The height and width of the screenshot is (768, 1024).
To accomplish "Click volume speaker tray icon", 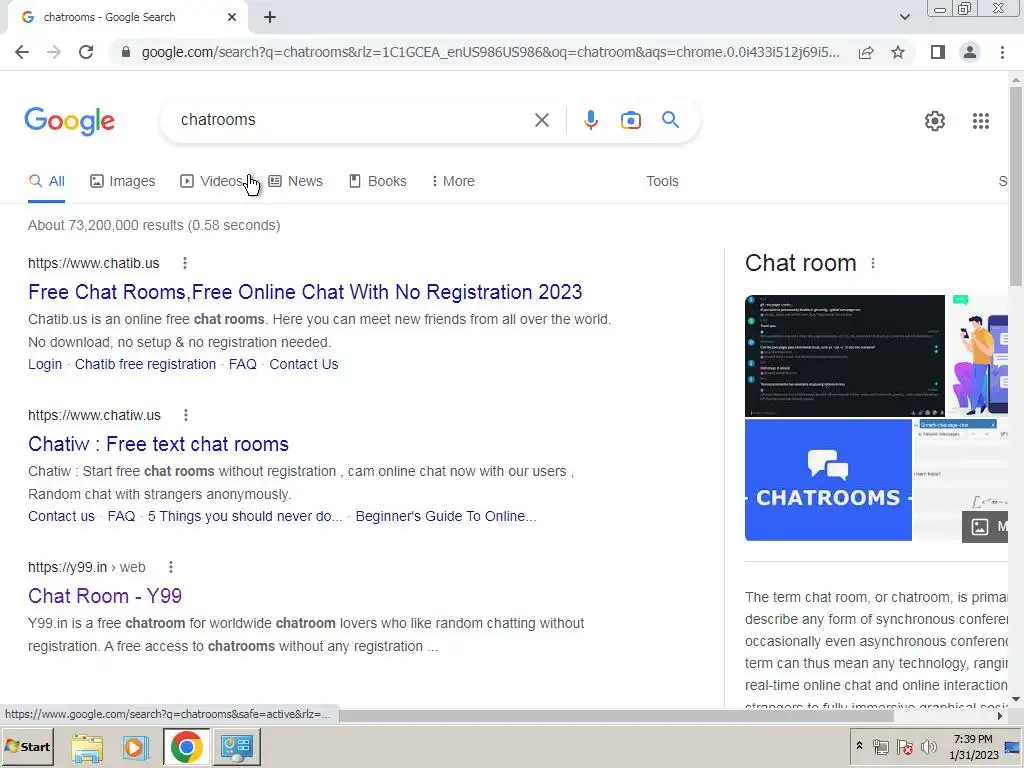I will pyautogui.click(x=928, y=746).
